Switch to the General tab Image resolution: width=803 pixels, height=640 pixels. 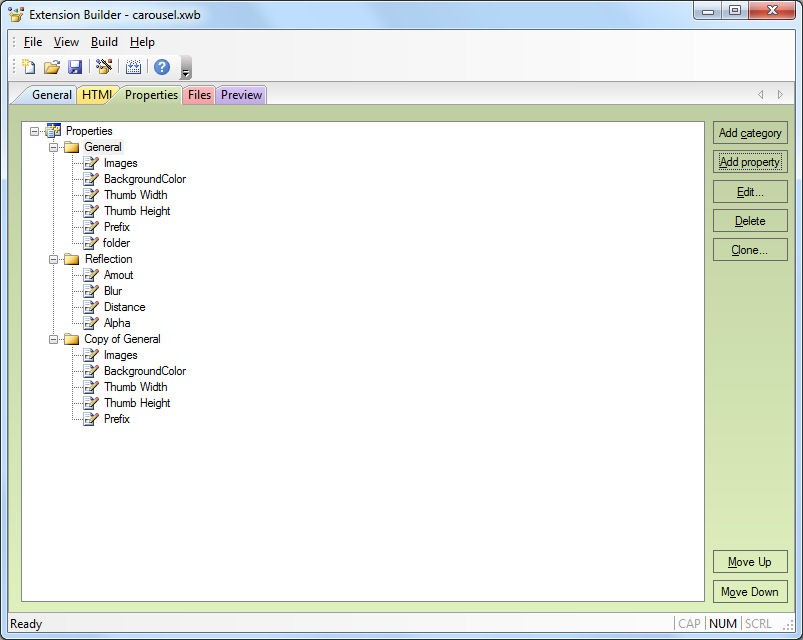51,95
